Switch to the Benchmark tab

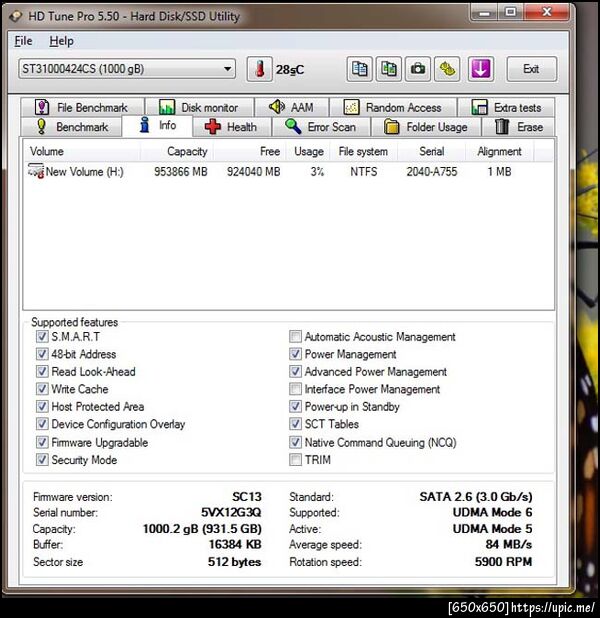[x=72, y=127]
